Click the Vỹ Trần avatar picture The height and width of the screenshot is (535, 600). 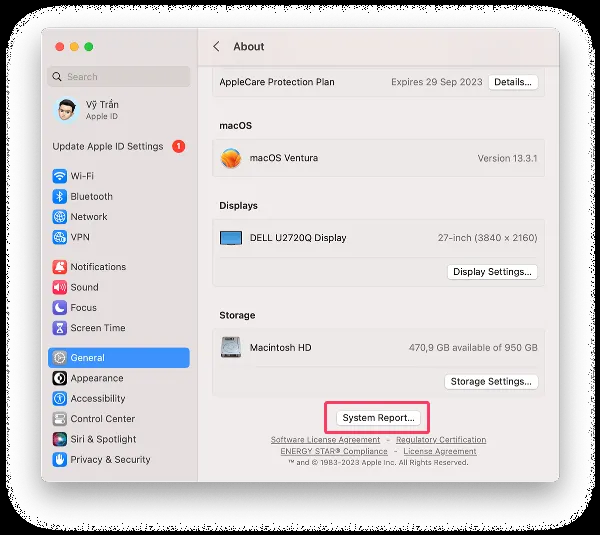67,110
